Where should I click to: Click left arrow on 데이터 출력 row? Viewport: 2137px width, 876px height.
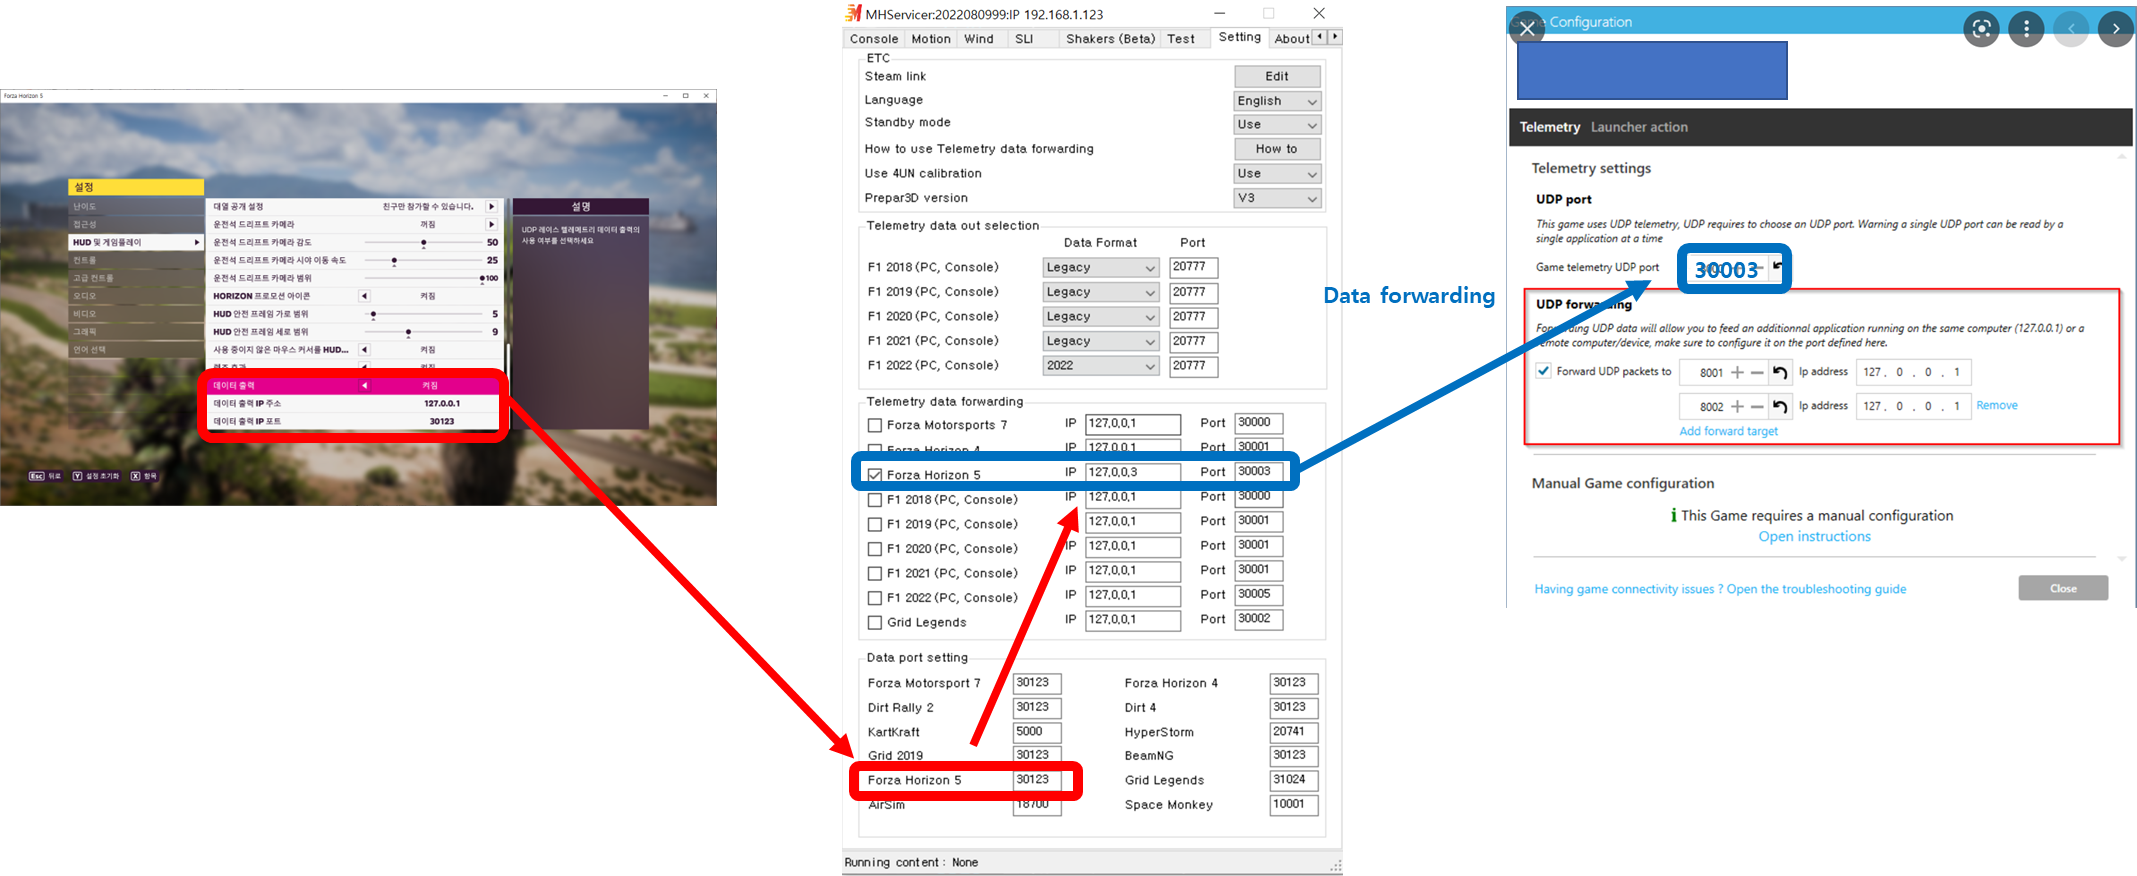pyautogui.click(x=364, y=385)
